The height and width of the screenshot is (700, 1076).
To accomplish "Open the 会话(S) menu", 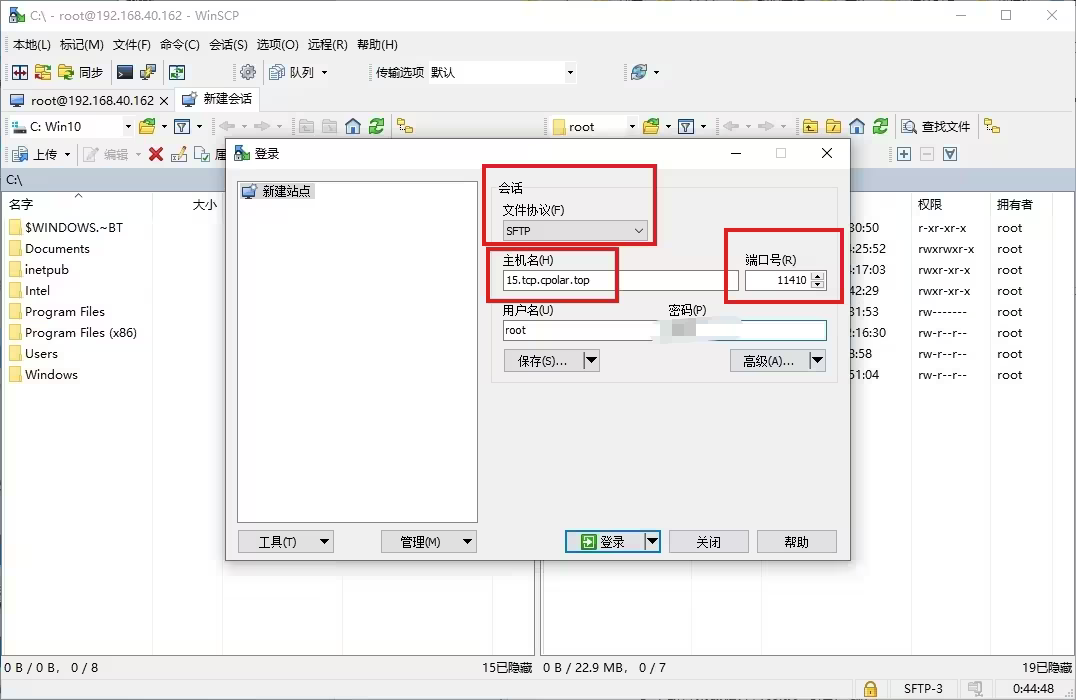I will point(229,45).
